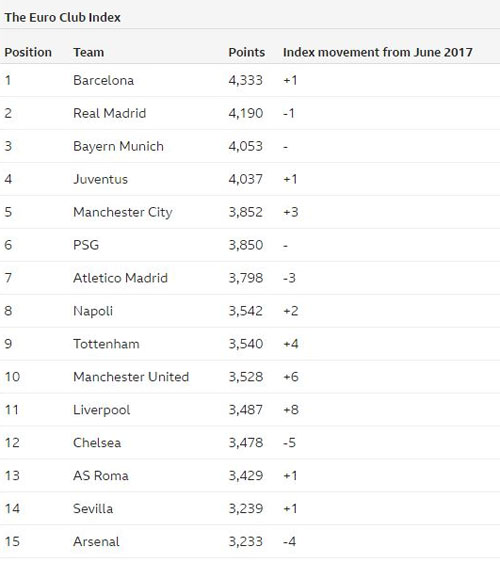This screenshot has width=500, height=563.
Task: Click the Points column header
Action: coord(247,52)
